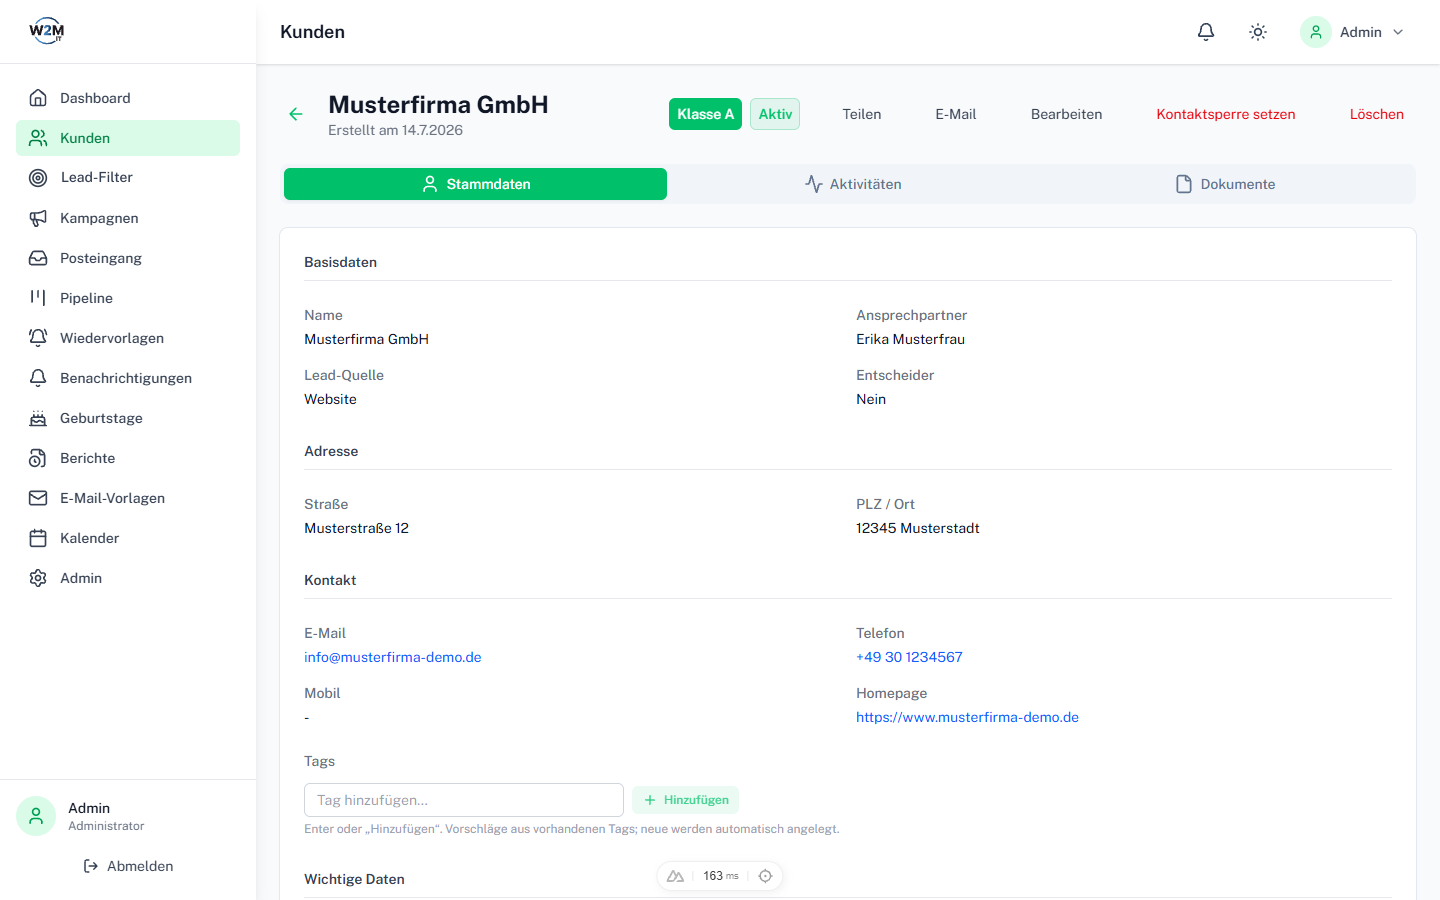Click the 12345 Musterstadt value
This screenshot has width=1440, height=900.
pos(918,528)
